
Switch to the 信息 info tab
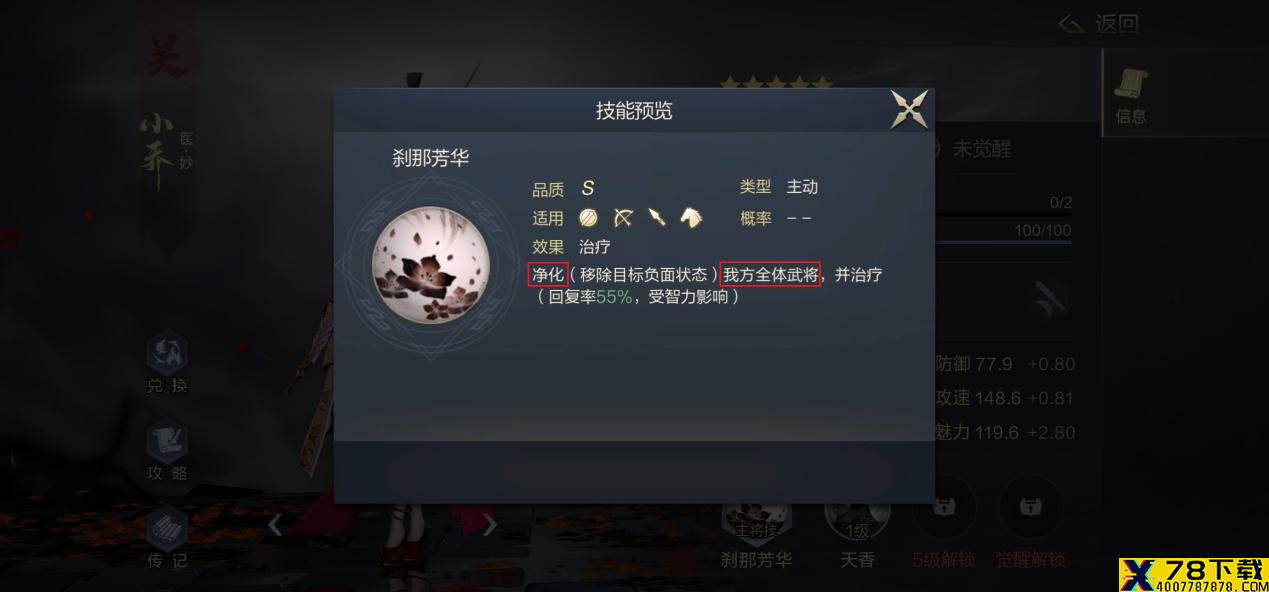click(x=1131, y=95)
